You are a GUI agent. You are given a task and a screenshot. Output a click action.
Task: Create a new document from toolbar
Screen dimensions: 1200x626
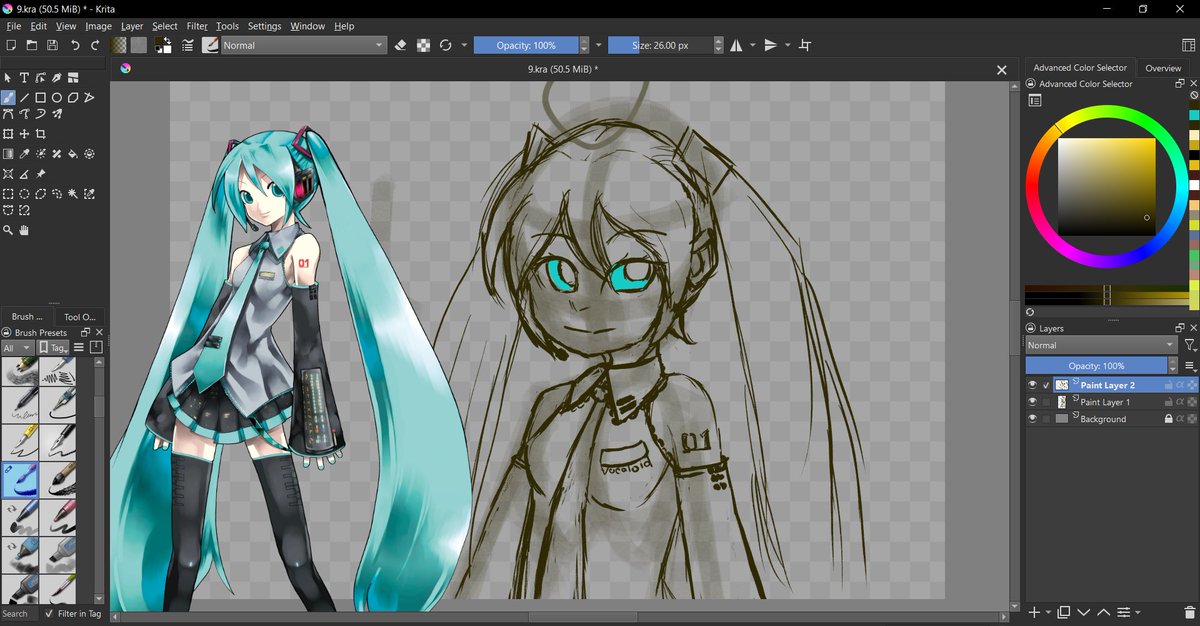[x=11, y=45]
